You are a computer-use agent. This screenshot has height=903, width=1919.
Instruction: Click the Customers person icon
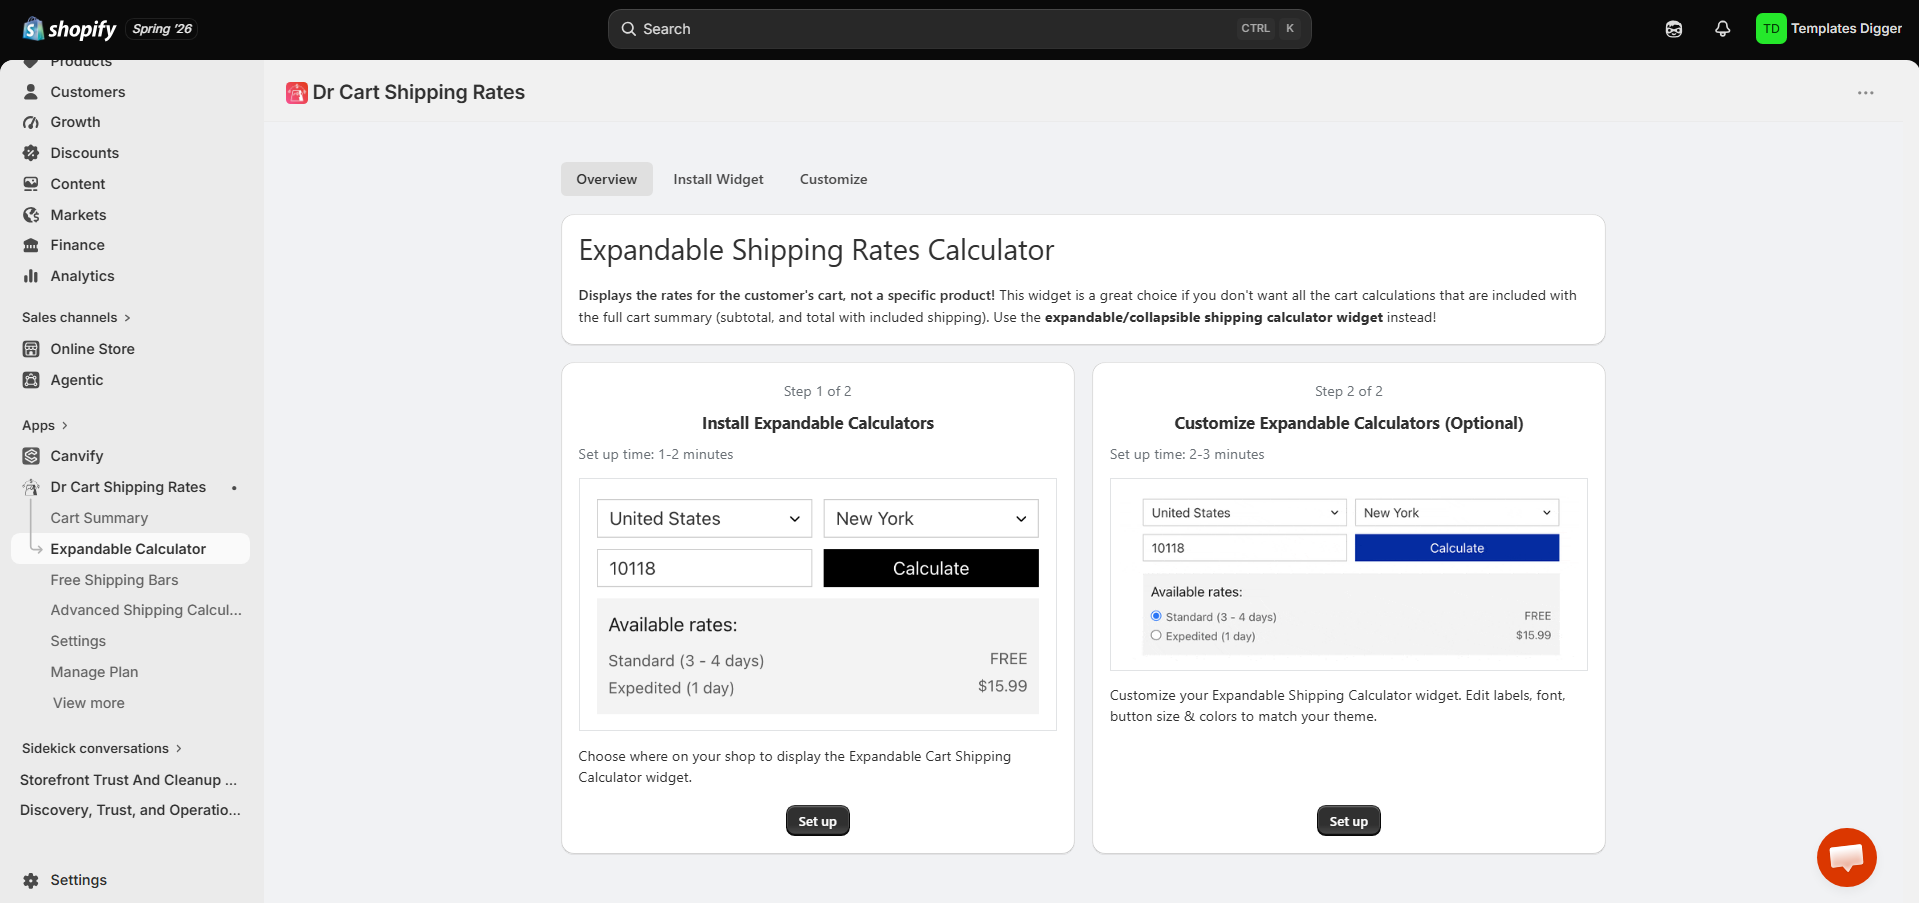31,92
